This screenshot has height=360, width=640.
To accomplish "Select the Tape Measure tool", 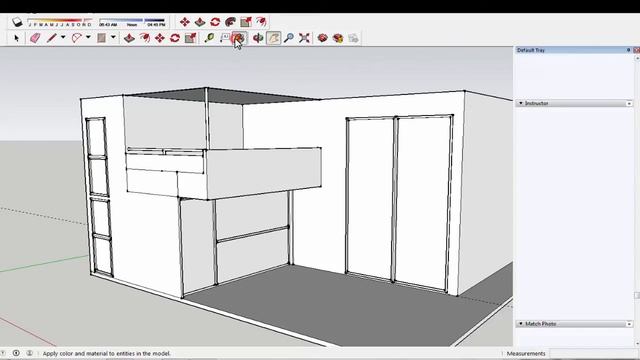I will (x=209, y=38).
